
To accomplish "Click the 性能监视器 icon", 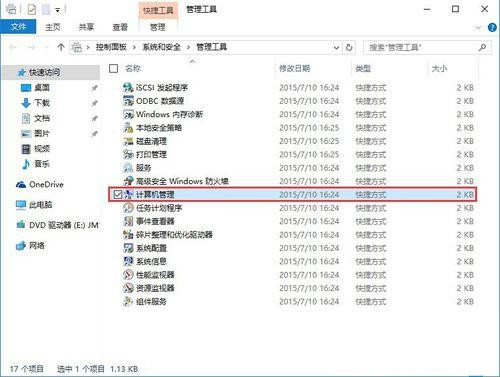I will coord(128,275).
